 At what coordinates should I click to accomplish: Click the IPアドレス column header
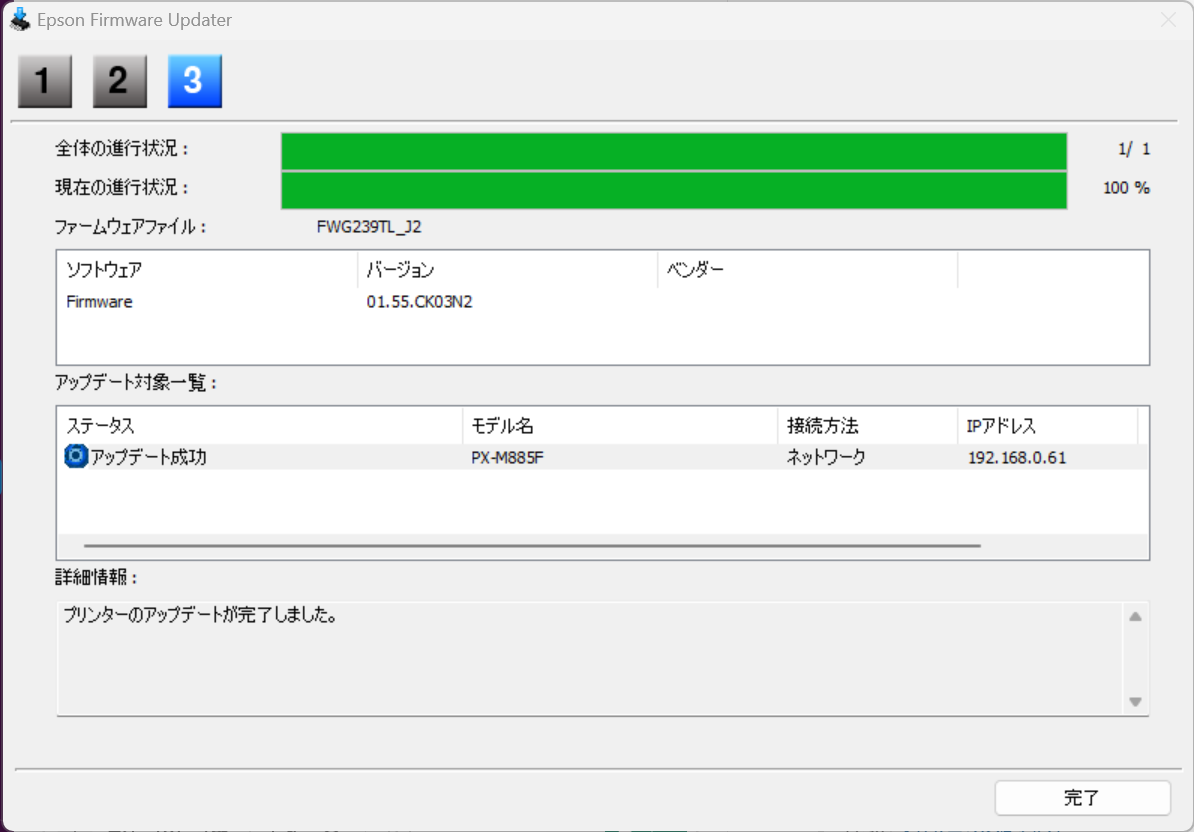tap(1048, 426)
